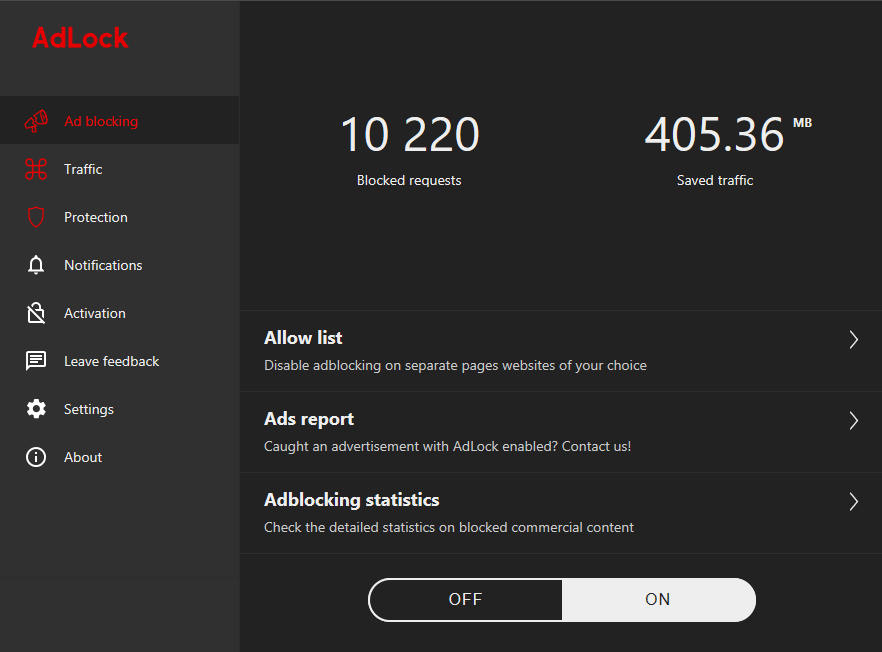The height and width of the screenshot is (652, 882).
Task: Click the Protection shield icon
Action: tap(36, 216)
